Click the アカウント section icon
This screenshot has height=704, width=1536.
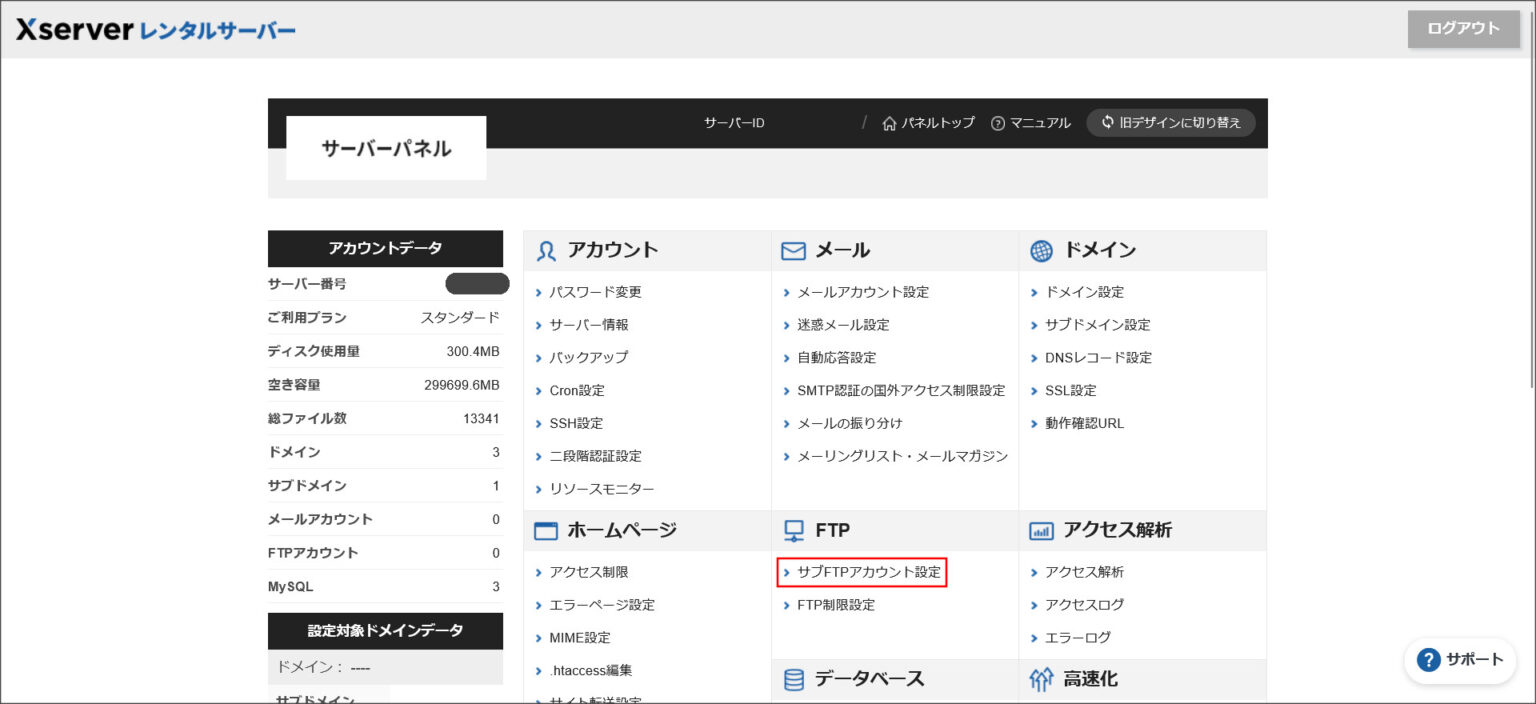pos(547,251)
